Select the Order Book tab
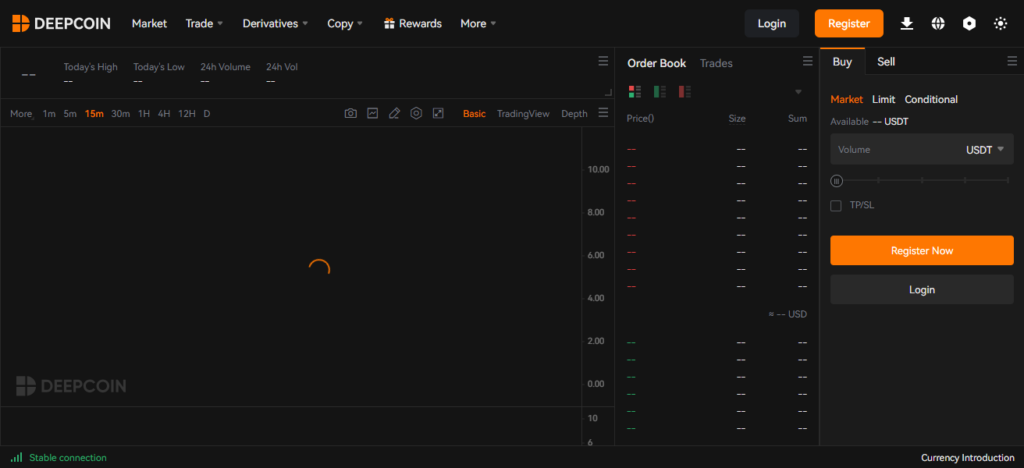The height and width of the screenshot is (468, 1024). pos(656,63)
